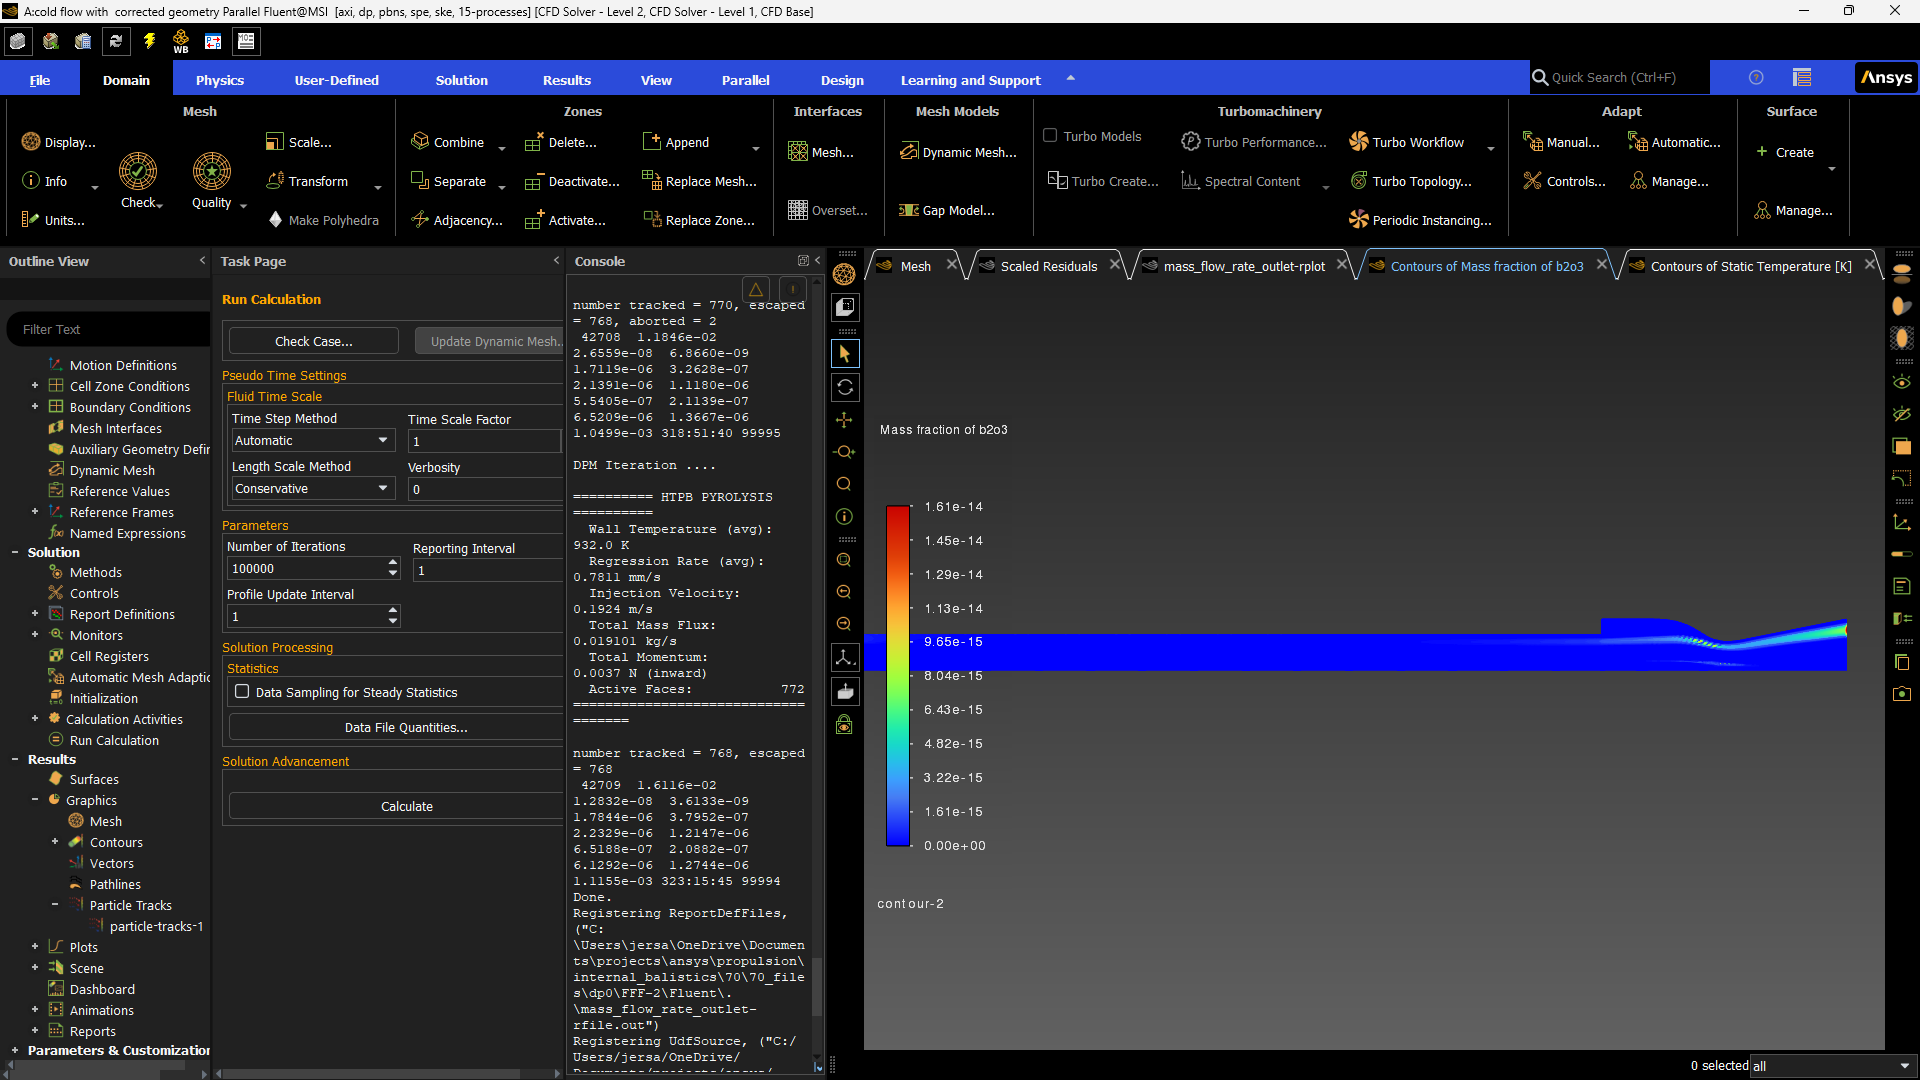Screen dimensions: 1920x1080
Task: Select the rotate view tool
Action: pyautogui.click(x=845, y=387)
